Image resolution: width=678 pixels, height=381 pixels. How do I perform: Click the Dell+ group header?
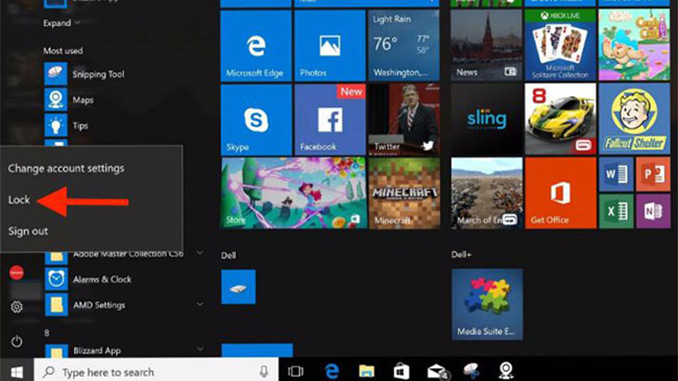pos(461,255)
